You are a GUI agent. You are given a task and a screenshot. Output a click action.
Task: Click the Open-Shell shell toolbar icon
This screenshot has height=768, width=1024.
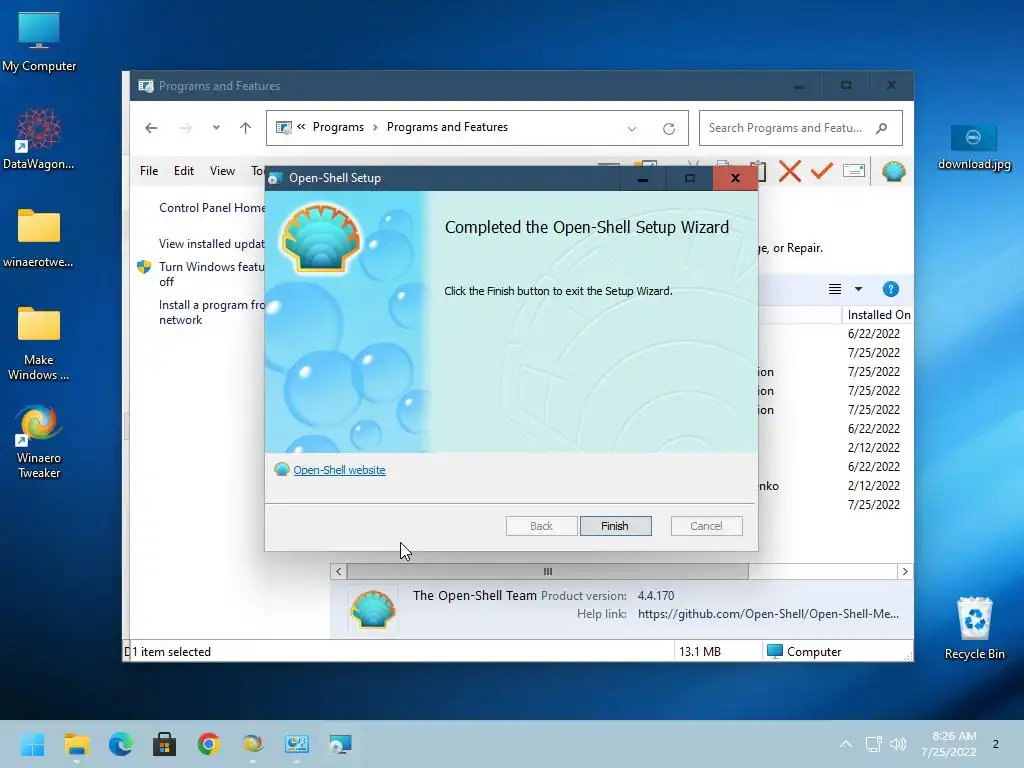tap(893, 171)
